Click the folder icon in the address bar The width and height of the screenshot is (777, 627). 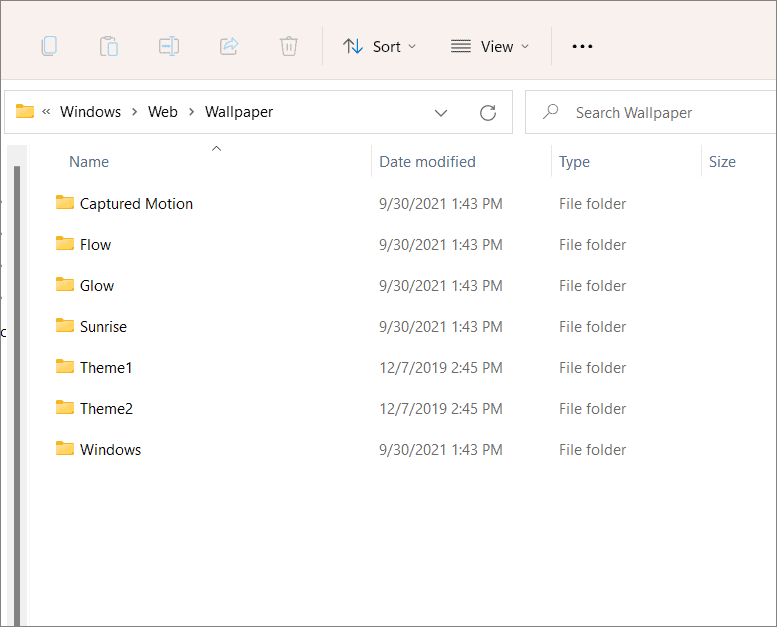click(25, 111)
